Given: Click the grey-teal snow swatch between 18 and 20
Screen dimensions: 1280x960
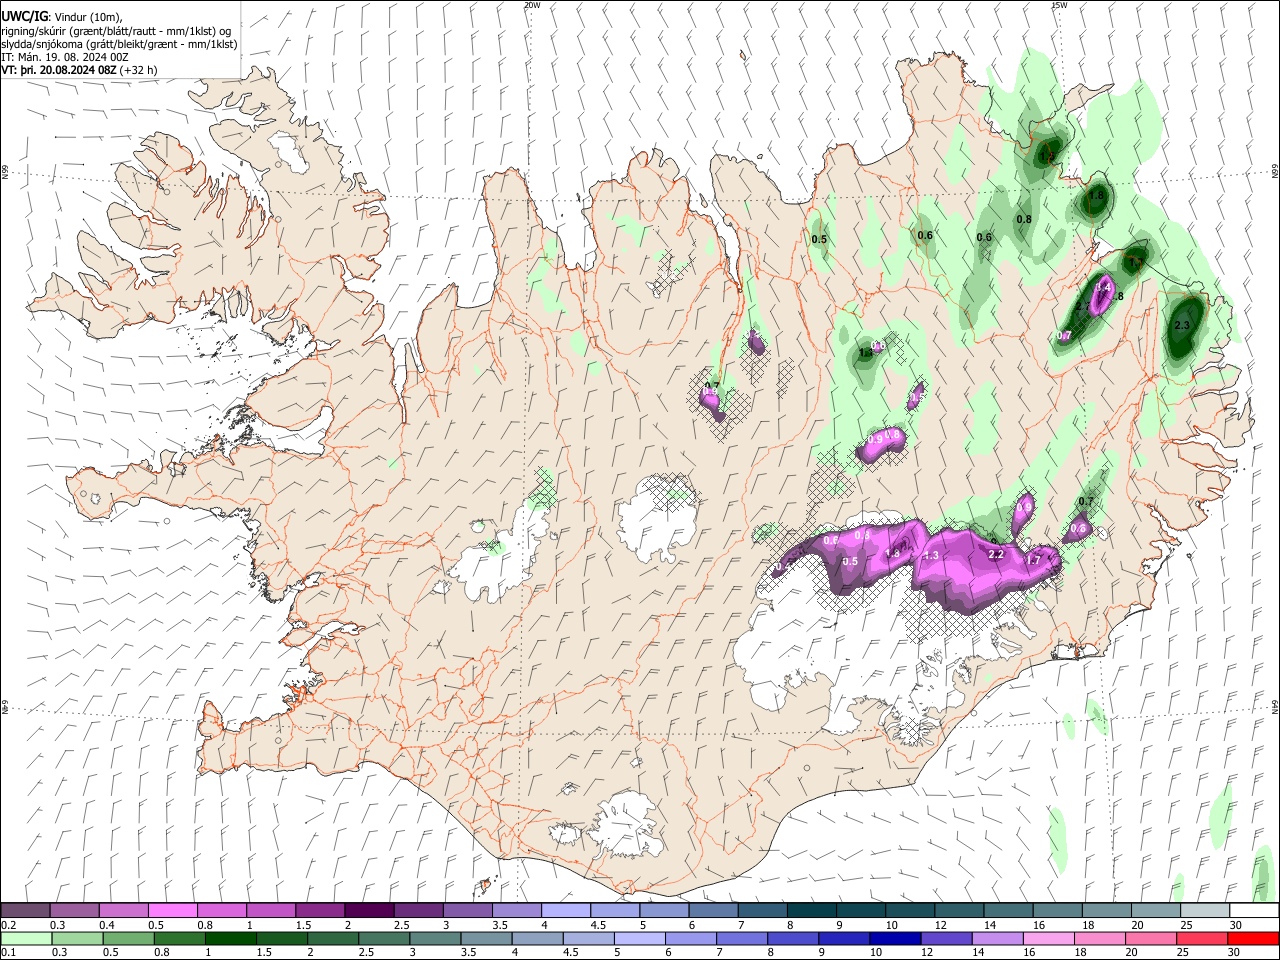Looking at the screenshot, I should pos(1106,910).
